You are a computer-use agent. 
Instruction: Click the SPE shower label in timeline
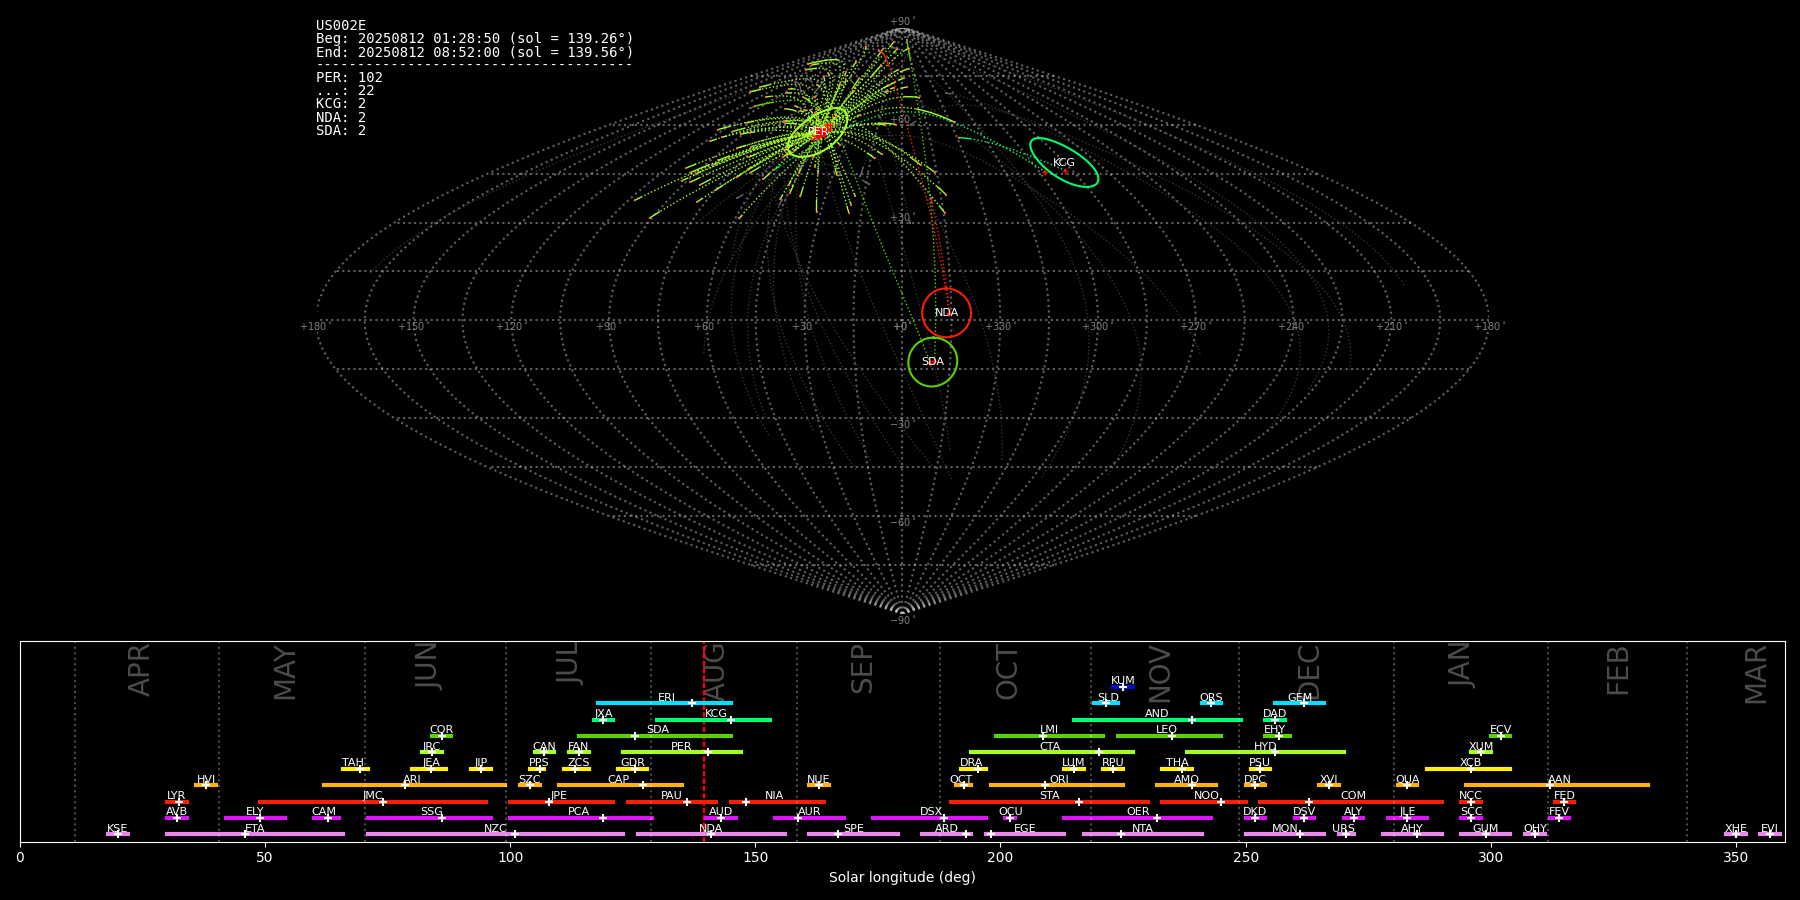(x=853, y=829)
